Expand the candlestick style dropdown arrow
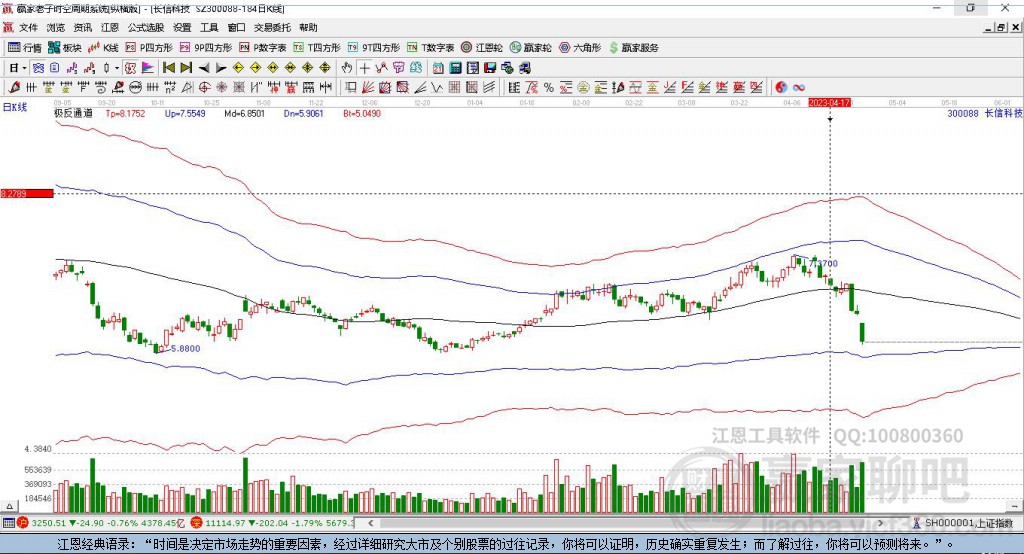Image resolution: width=1024 pixels, height=554 pixels. pyautogui.click(x=117, y=67)
